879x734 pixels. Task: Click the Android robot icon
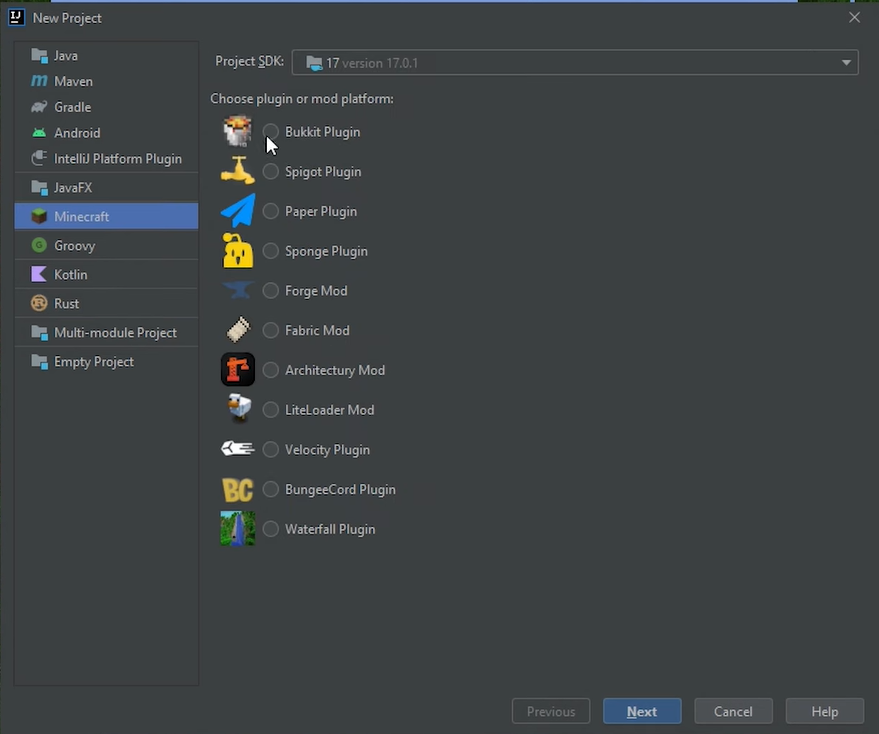coord(39,133)
